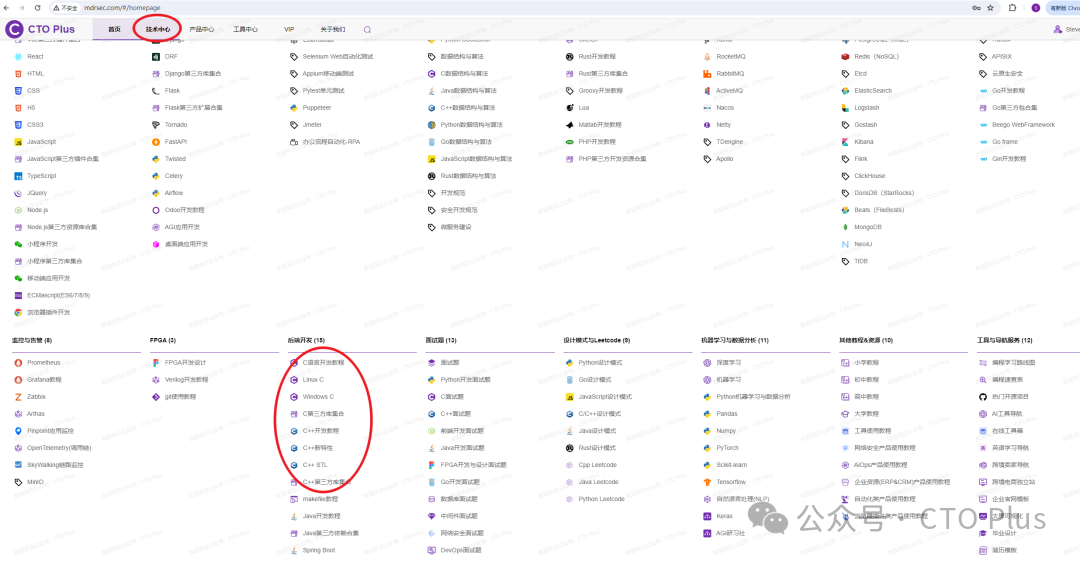Open the Java Leetcode link
Screen dimensions: 1080x561
click(599, 482)
